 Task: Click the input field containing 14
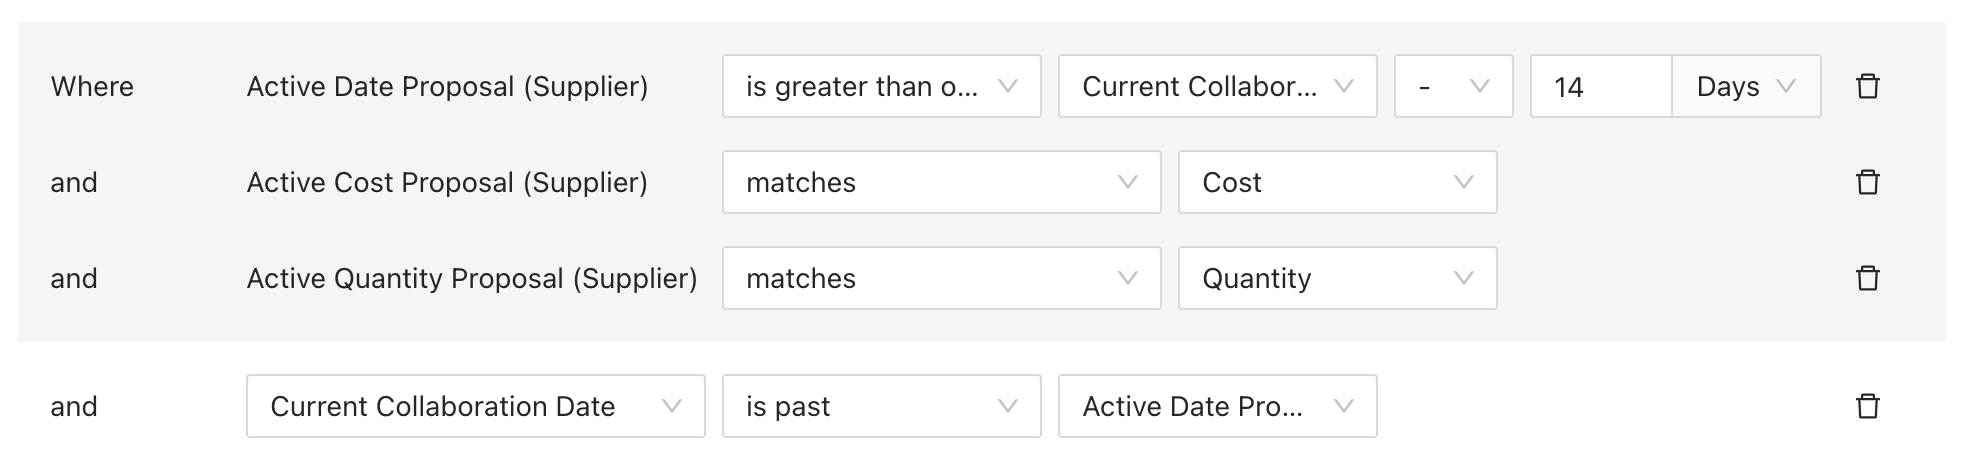1601,86
